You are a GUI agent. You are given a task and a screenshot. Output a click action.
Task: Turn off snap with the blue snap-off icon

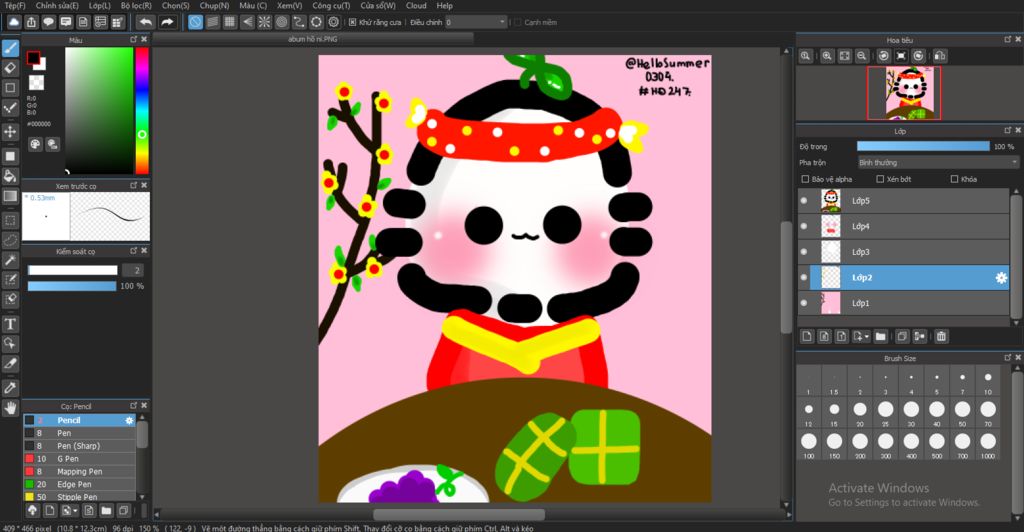tap(195, 22)
